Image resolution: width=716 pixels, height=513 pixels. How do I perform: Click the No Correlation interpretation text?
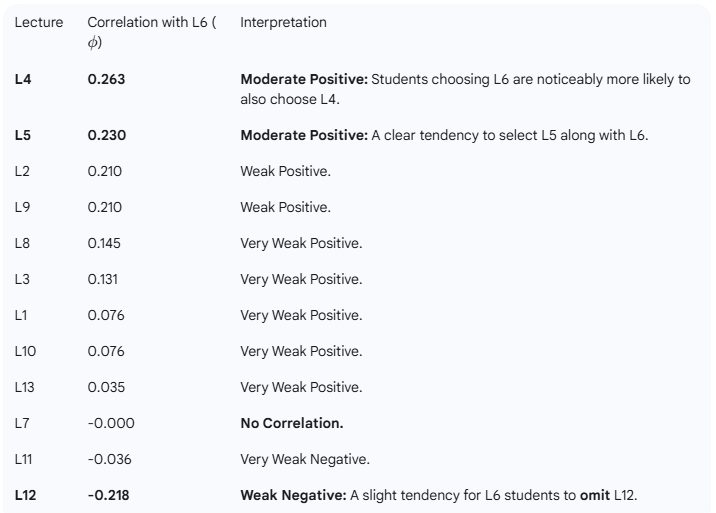[x=291, y=423]
